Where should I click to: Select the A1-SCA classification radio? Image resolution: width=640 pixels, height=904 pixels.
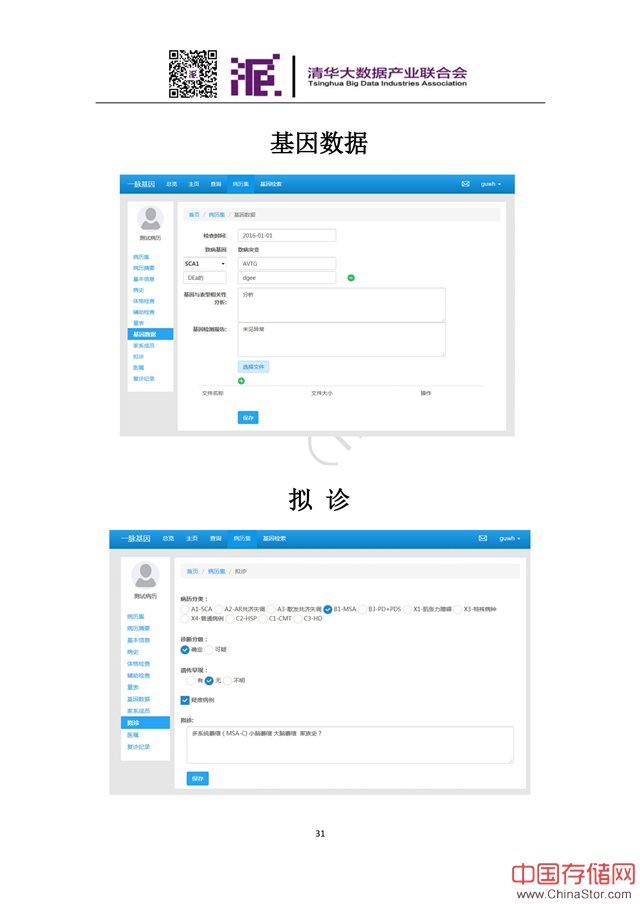(x=185, y=608)
